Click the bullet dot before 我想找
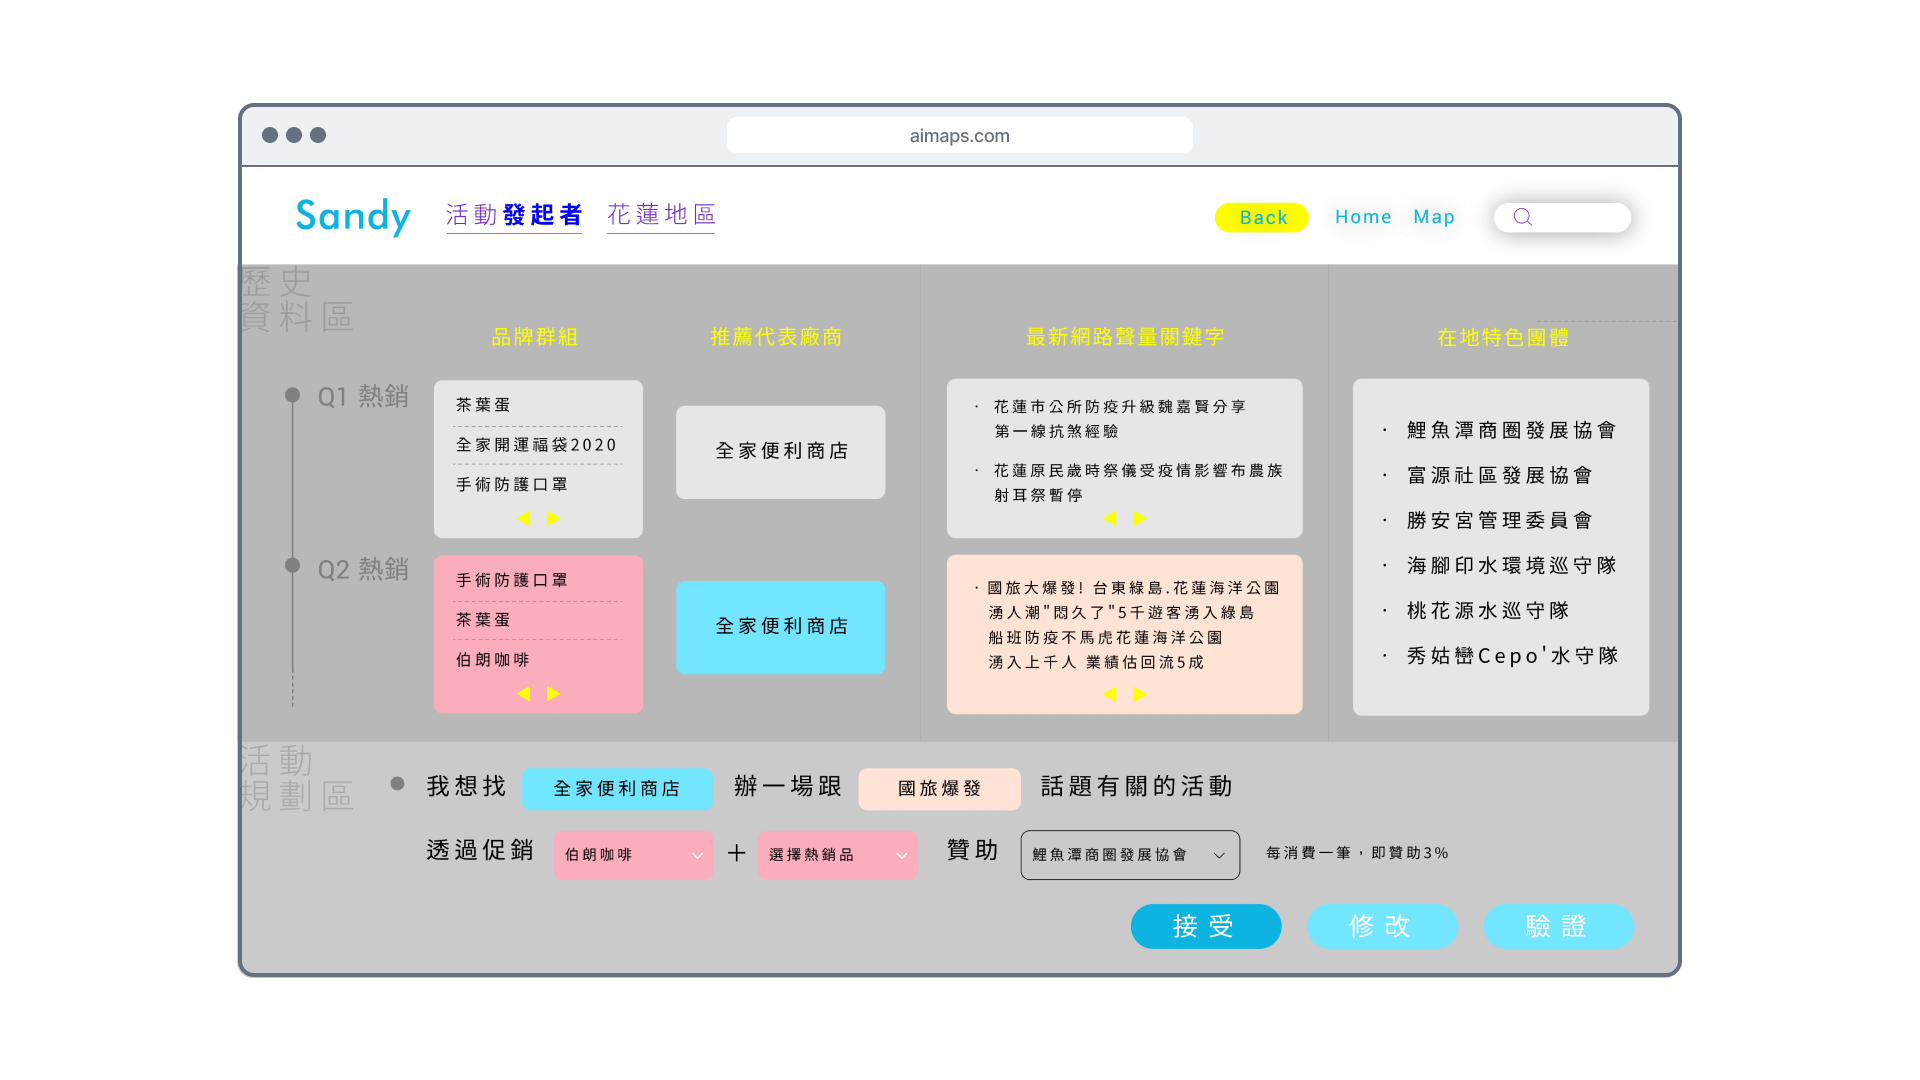1920x1080 pixels. tap(397, 784)
